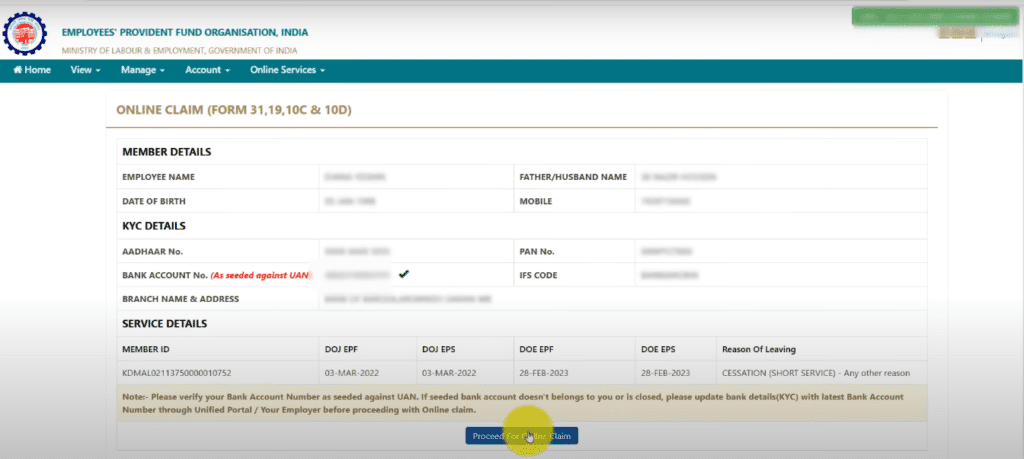Click the Reason Of Leaving column header
The image size is (1024, 459).
point(759,349)
